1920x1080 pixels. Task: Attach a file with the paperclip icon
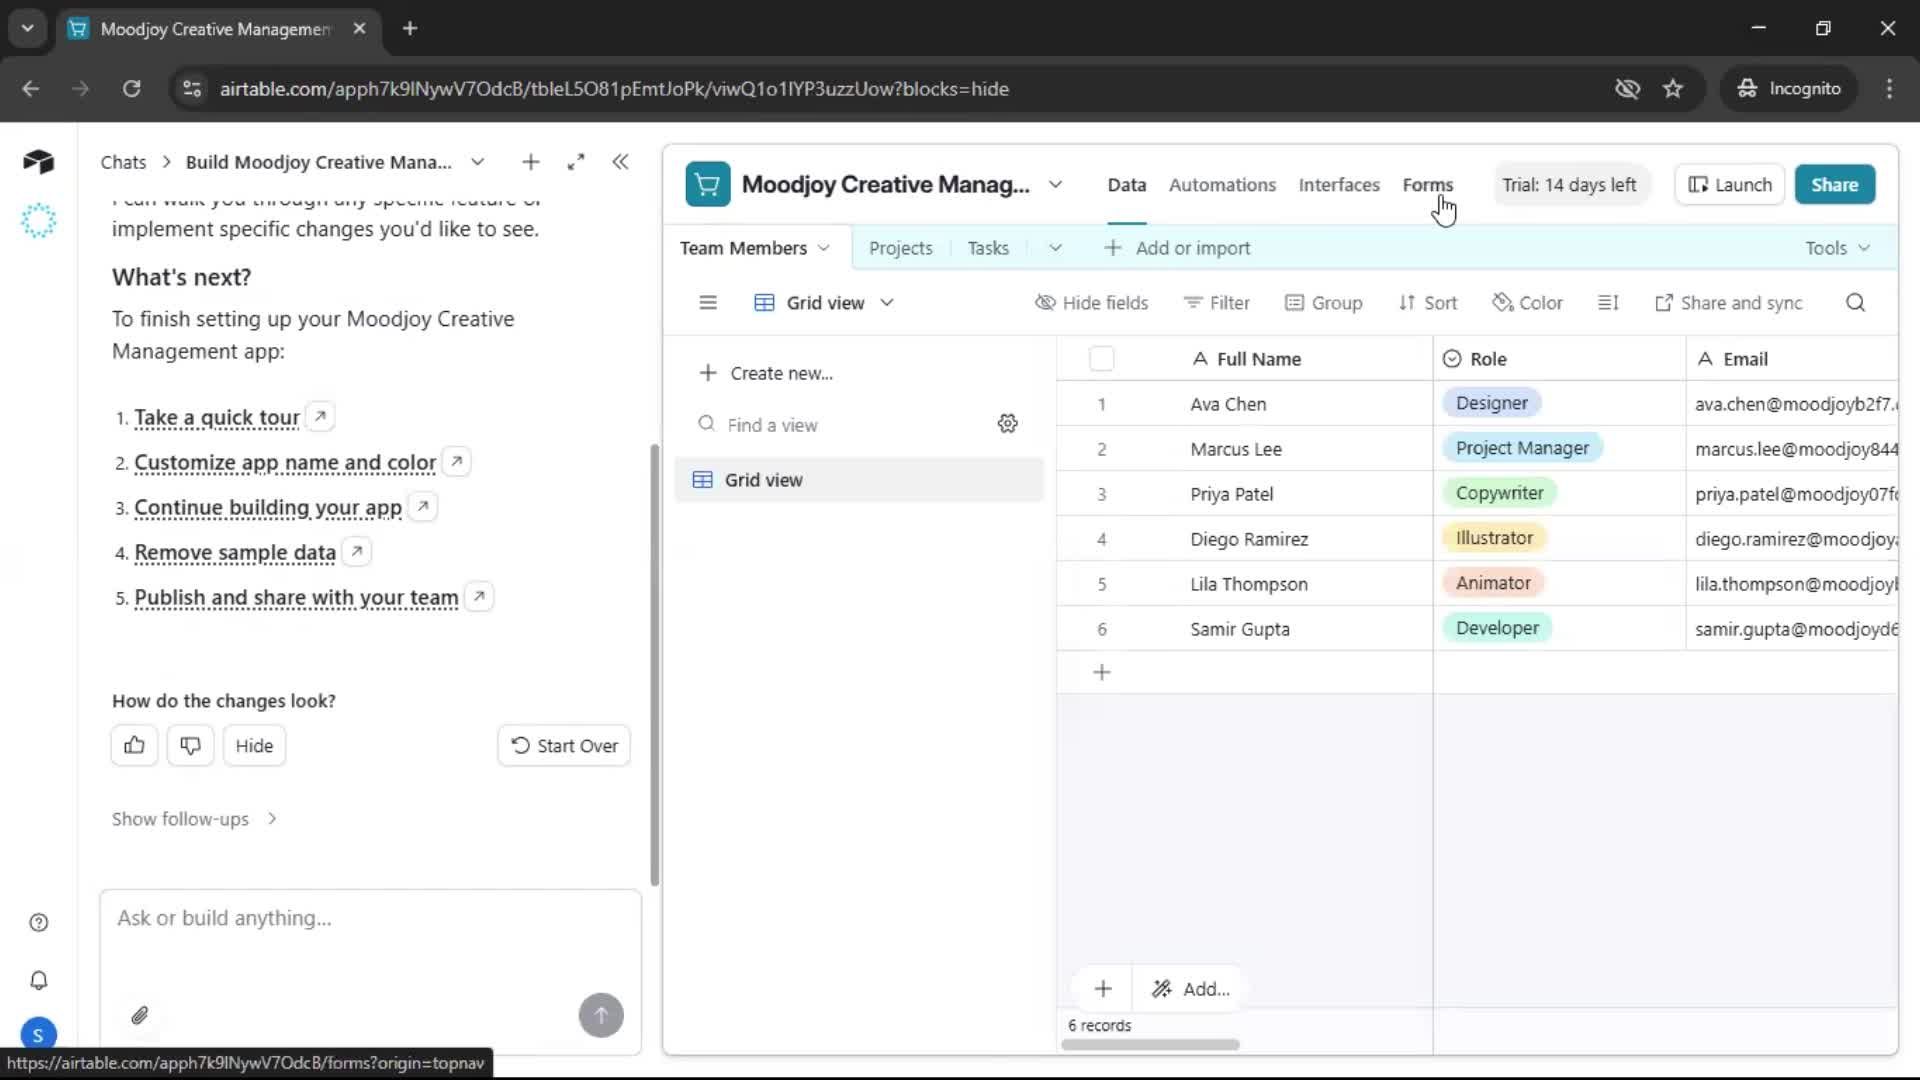tap(140, 1016)
